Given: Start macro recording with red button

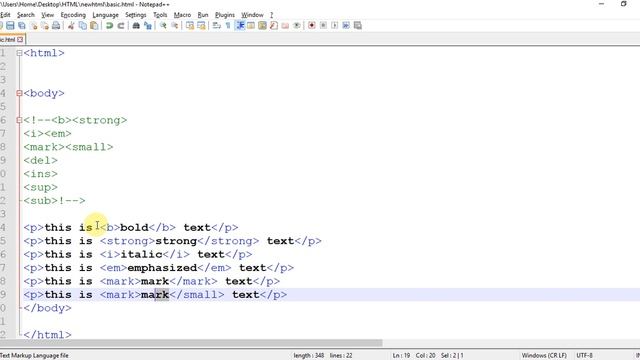Looking at the screenshot, I should coord(312,26).
